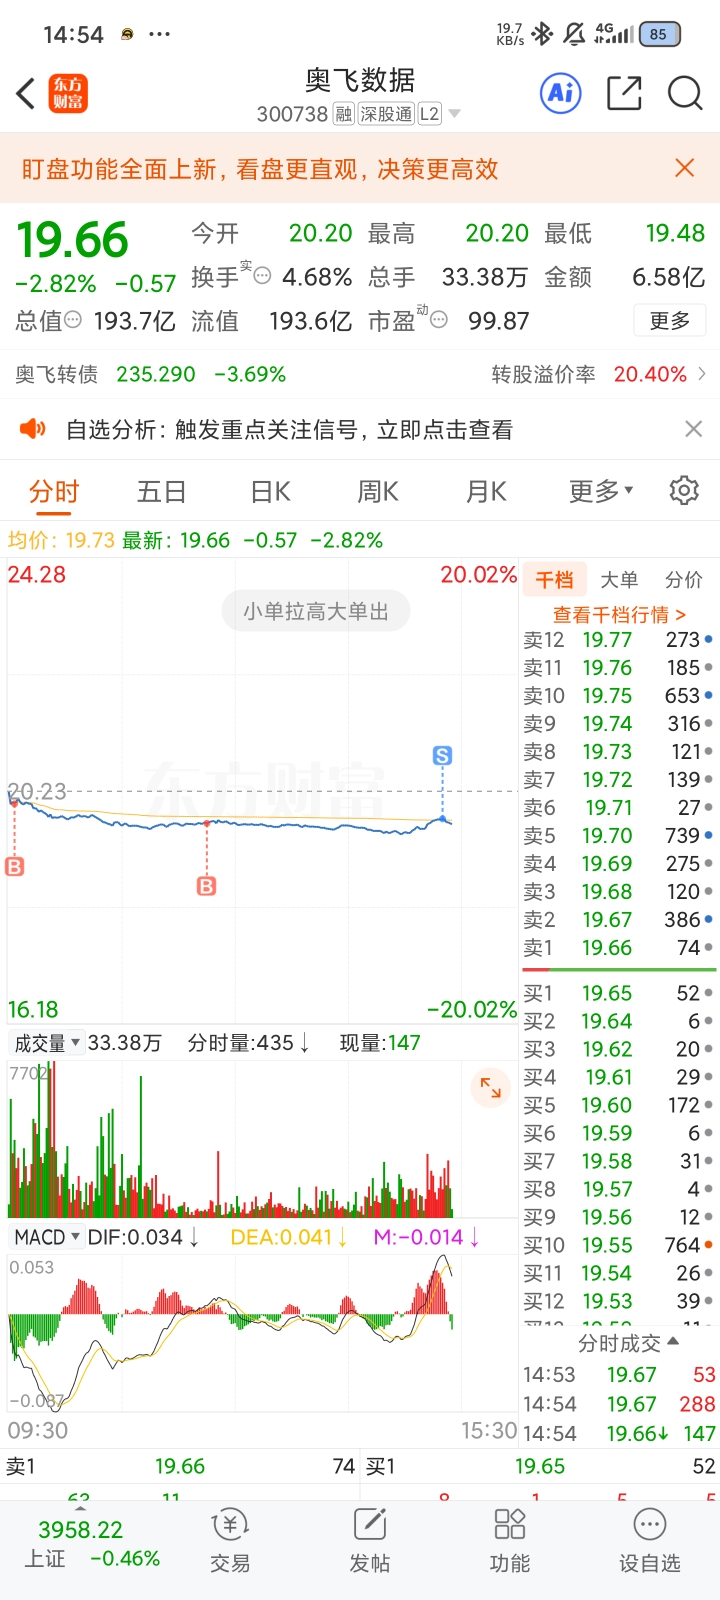Viewport: 720px width, 1600px height.
Task: Tap the 19.66 current price
Action: point(73,240)
